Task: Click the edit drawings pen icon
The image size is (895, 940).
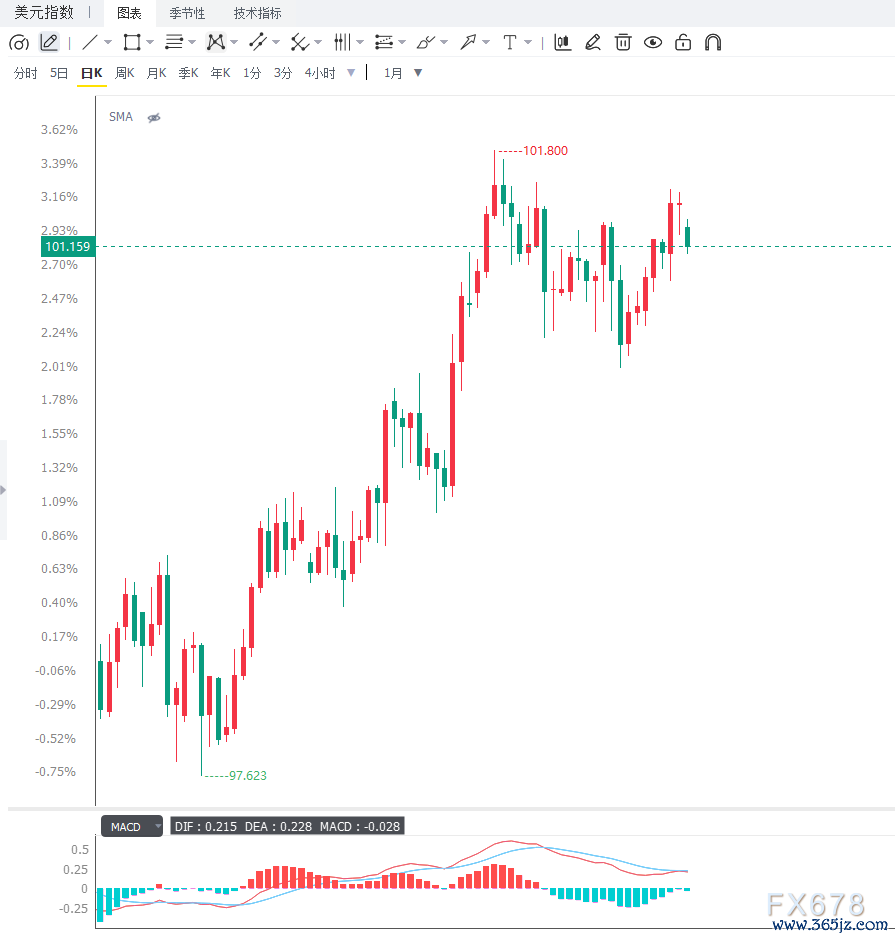Action: pyautogui.click(x=593, y=43)
